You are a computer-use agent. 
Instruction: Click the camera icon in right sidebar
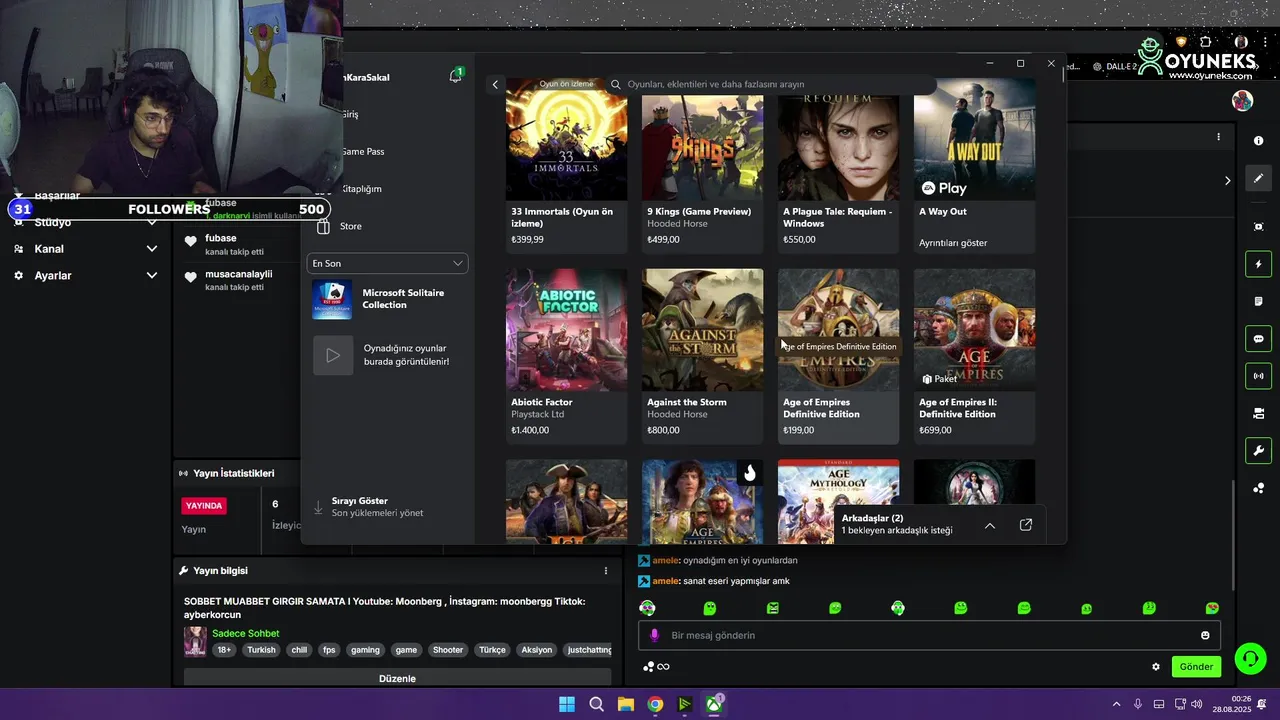[x=1258, y=413]
